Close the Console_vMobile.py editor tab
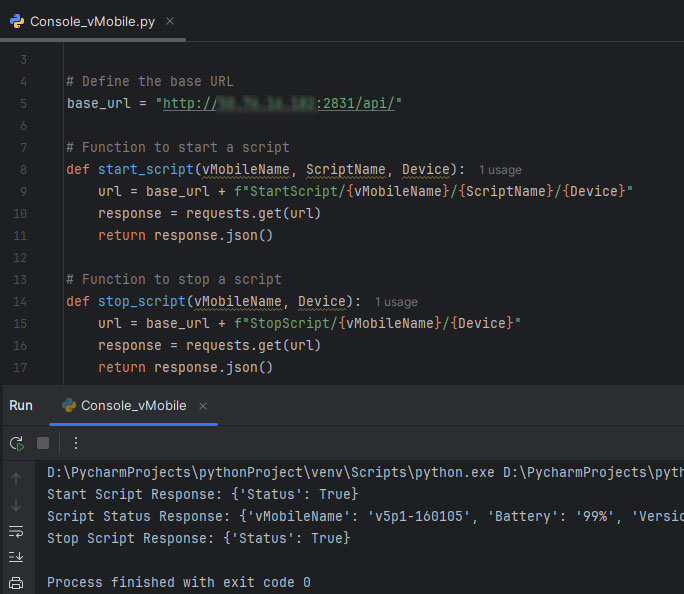 click(x=170, y=21)
